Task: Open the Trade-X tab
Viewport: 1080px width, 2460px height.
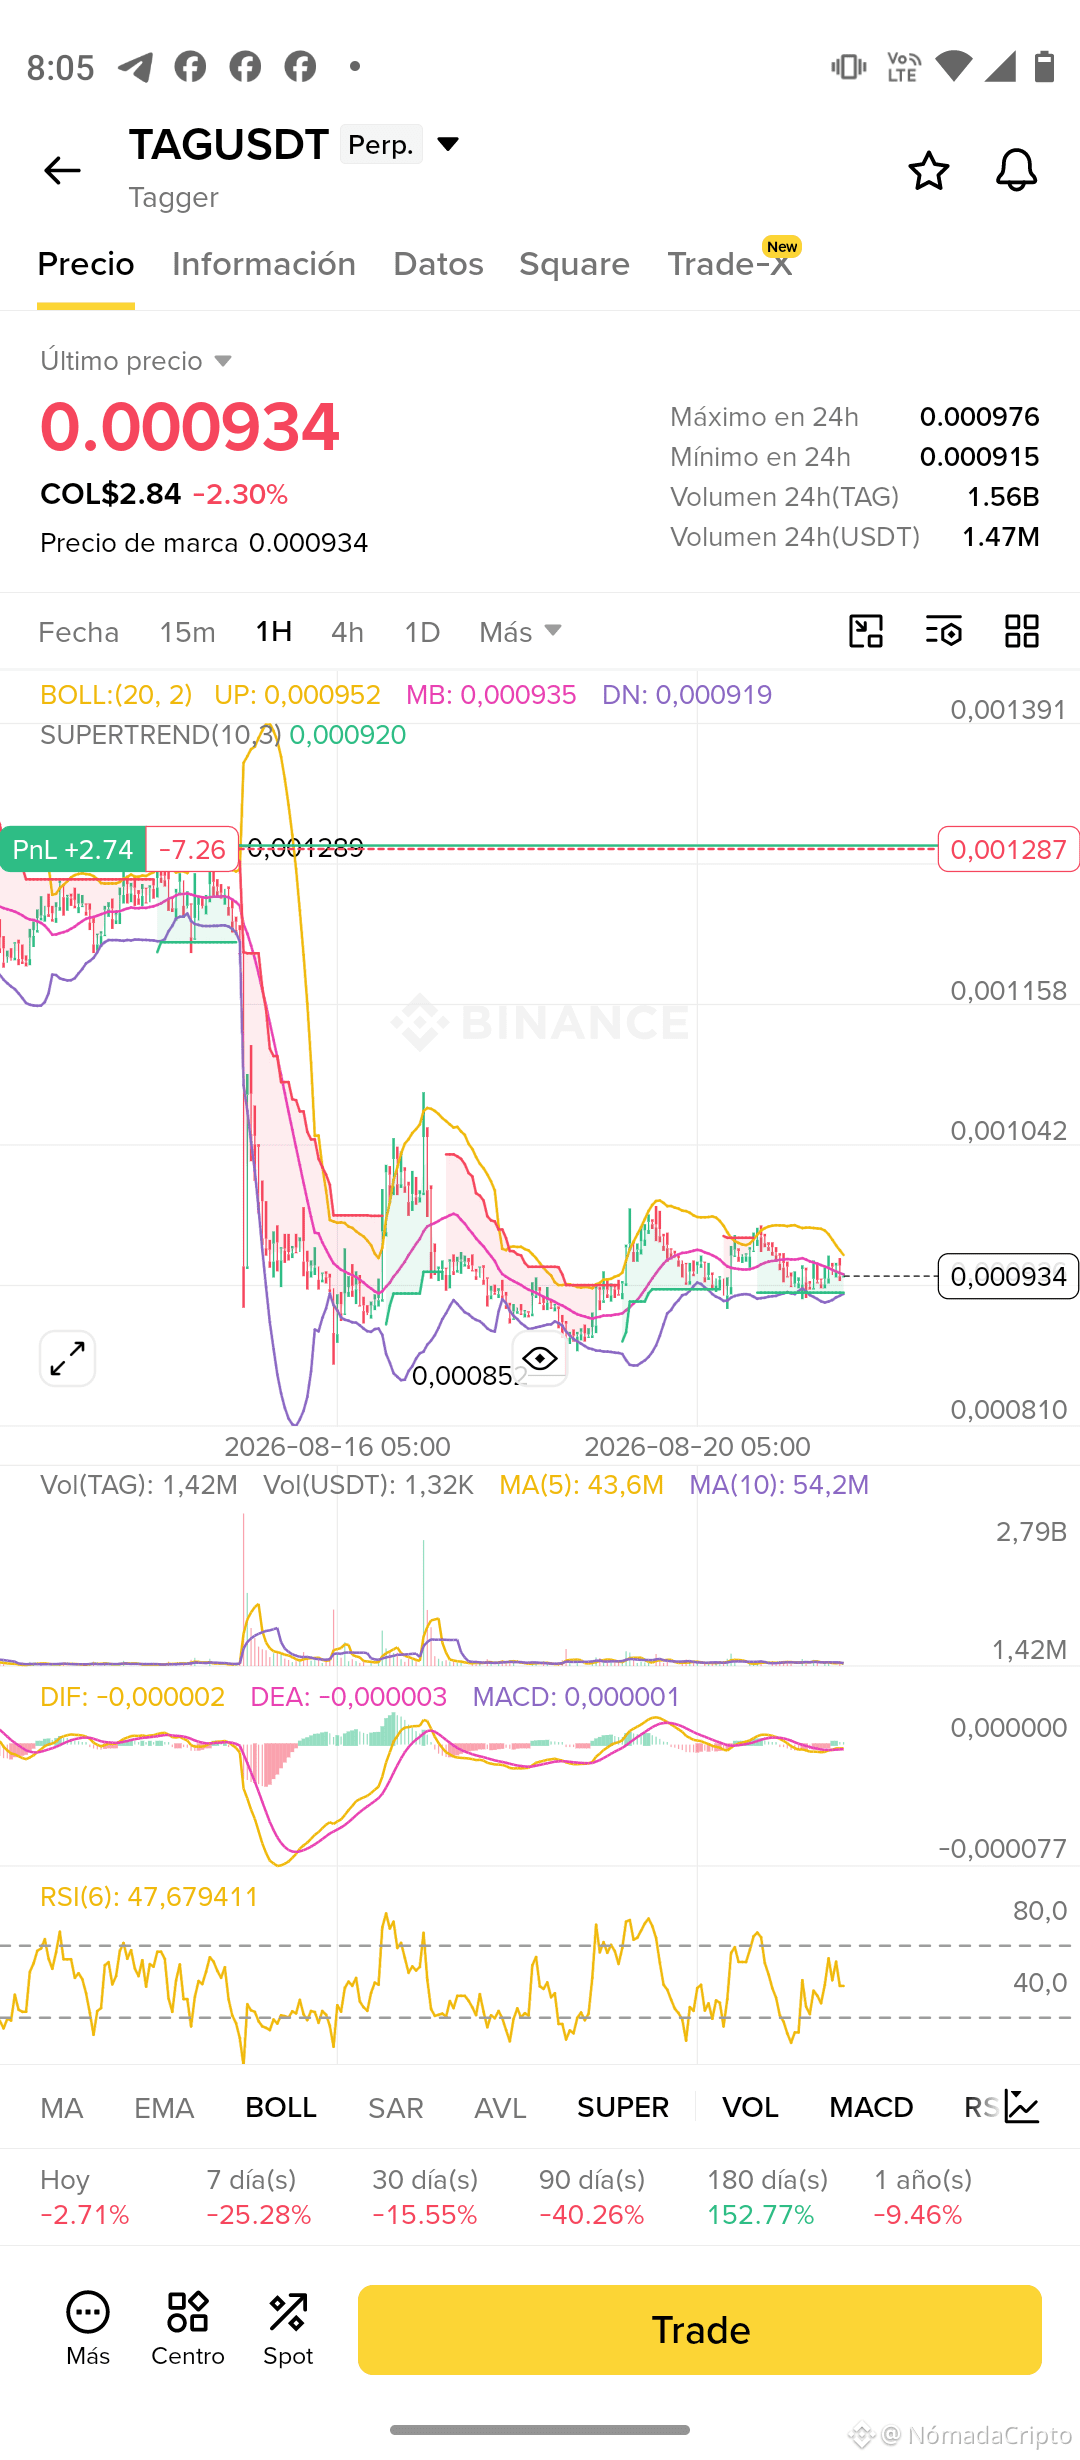Action: (730, 264)
